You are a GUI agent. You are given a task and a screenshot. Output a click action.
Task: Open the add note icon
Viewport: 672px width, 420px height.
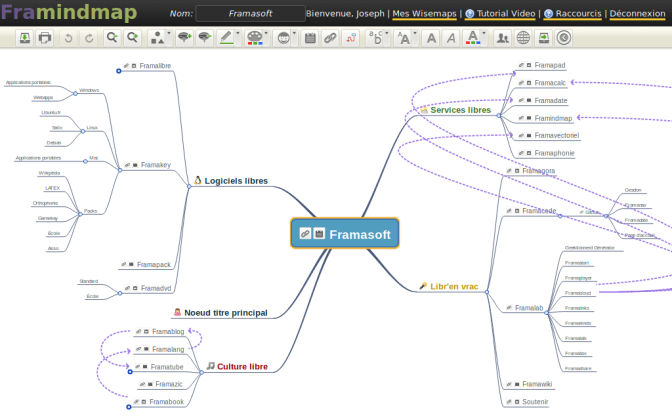pos(310,38)
